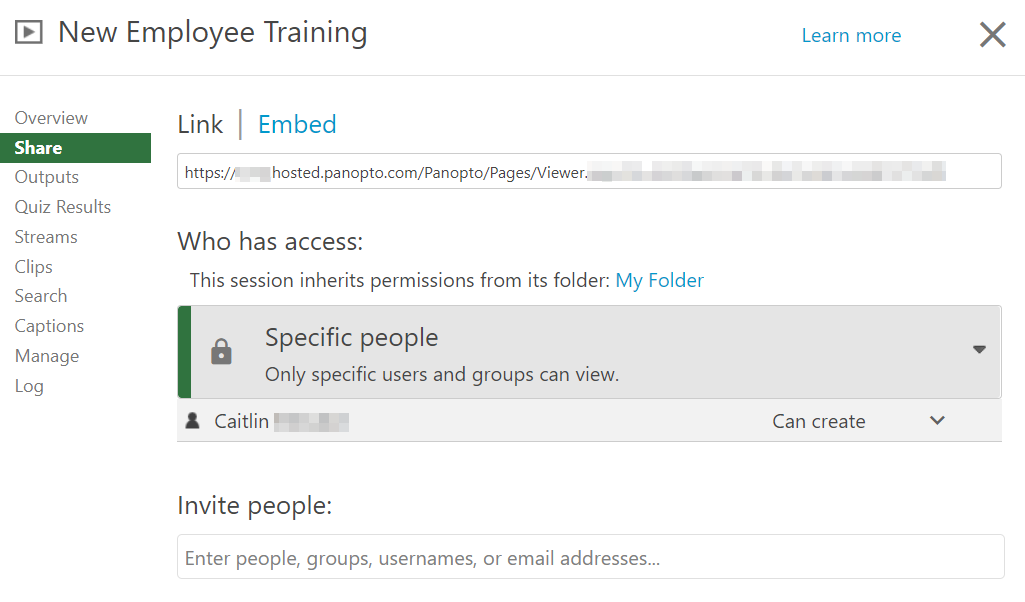Switch to the Embed tab
Viewport: 1025px width, 602px height.
point(297,124)
